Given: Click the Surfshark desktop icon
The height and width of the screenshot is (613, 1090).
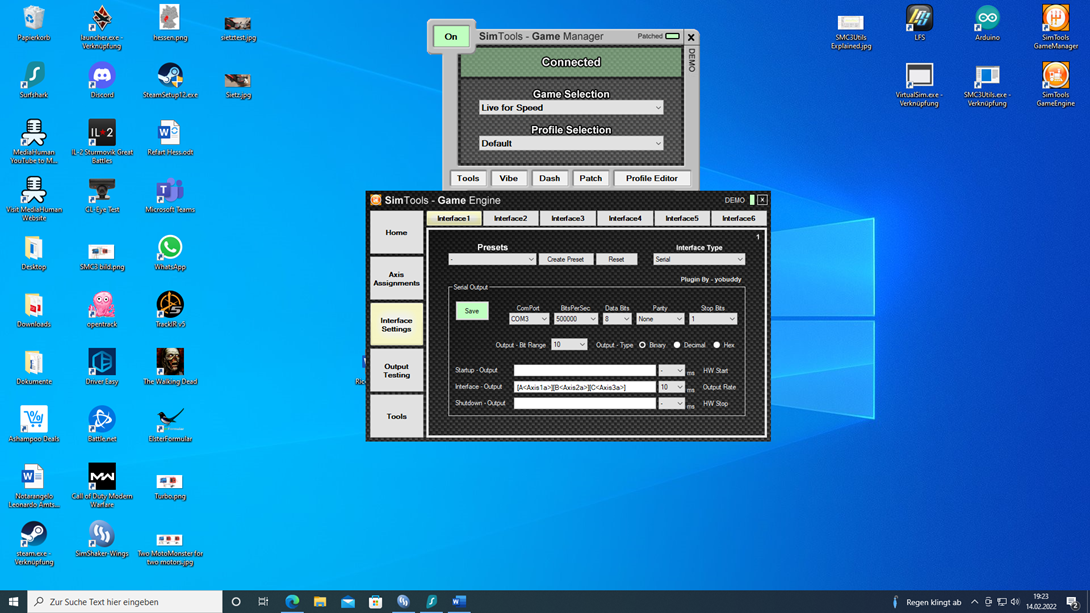Looking at the screenshot, I should coord(33,80).
